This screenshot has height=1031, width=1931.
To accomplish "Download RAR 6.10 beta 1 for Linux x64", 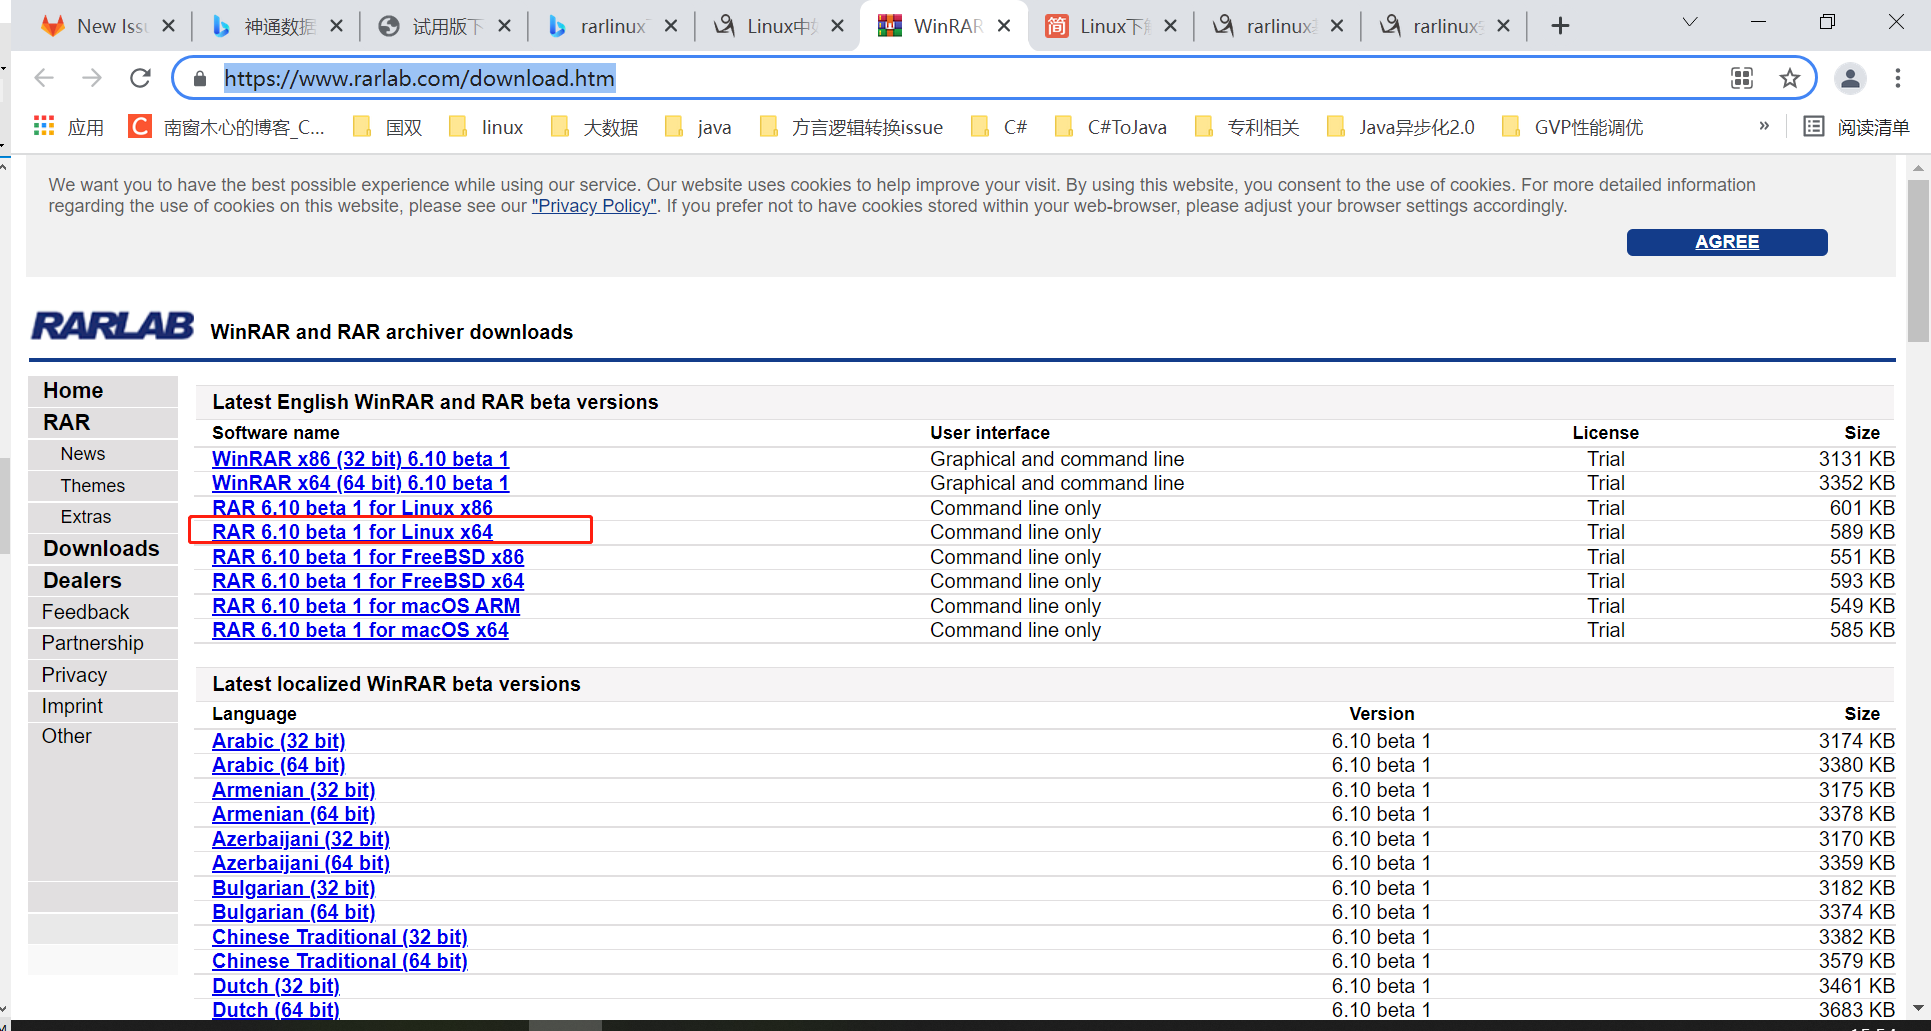I will [x=352, y=532].
